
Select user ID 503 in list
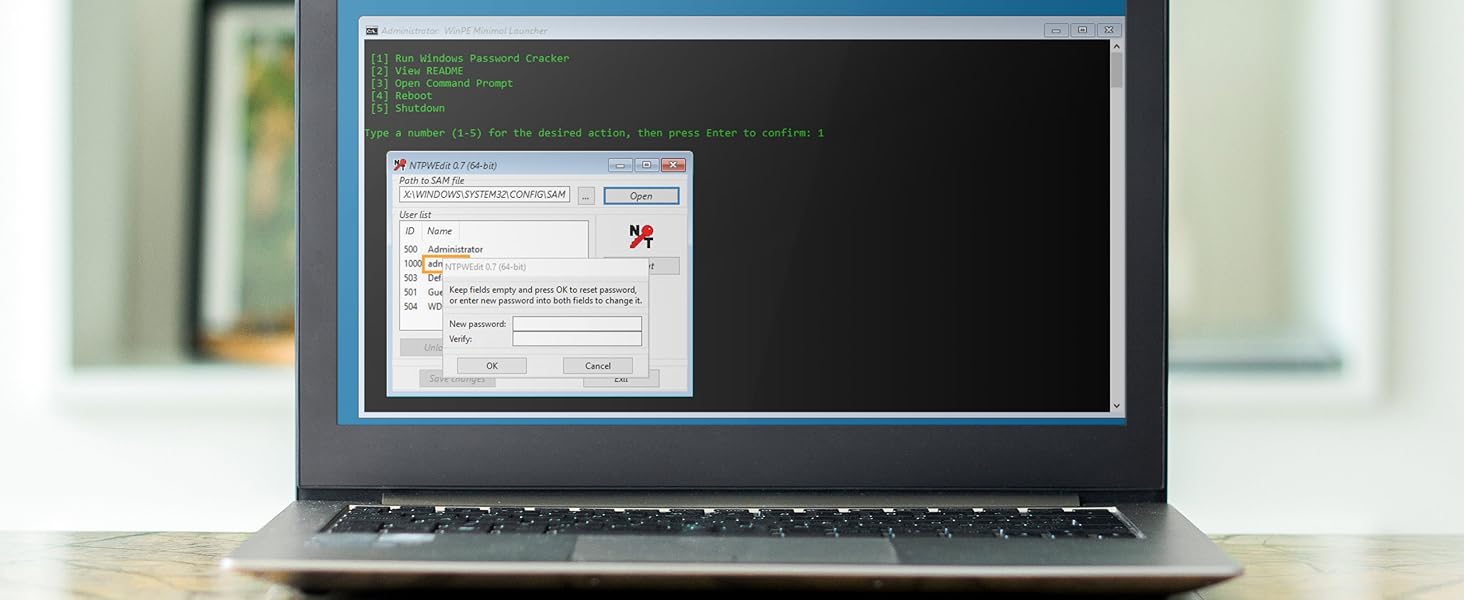(x=410, y=278)
